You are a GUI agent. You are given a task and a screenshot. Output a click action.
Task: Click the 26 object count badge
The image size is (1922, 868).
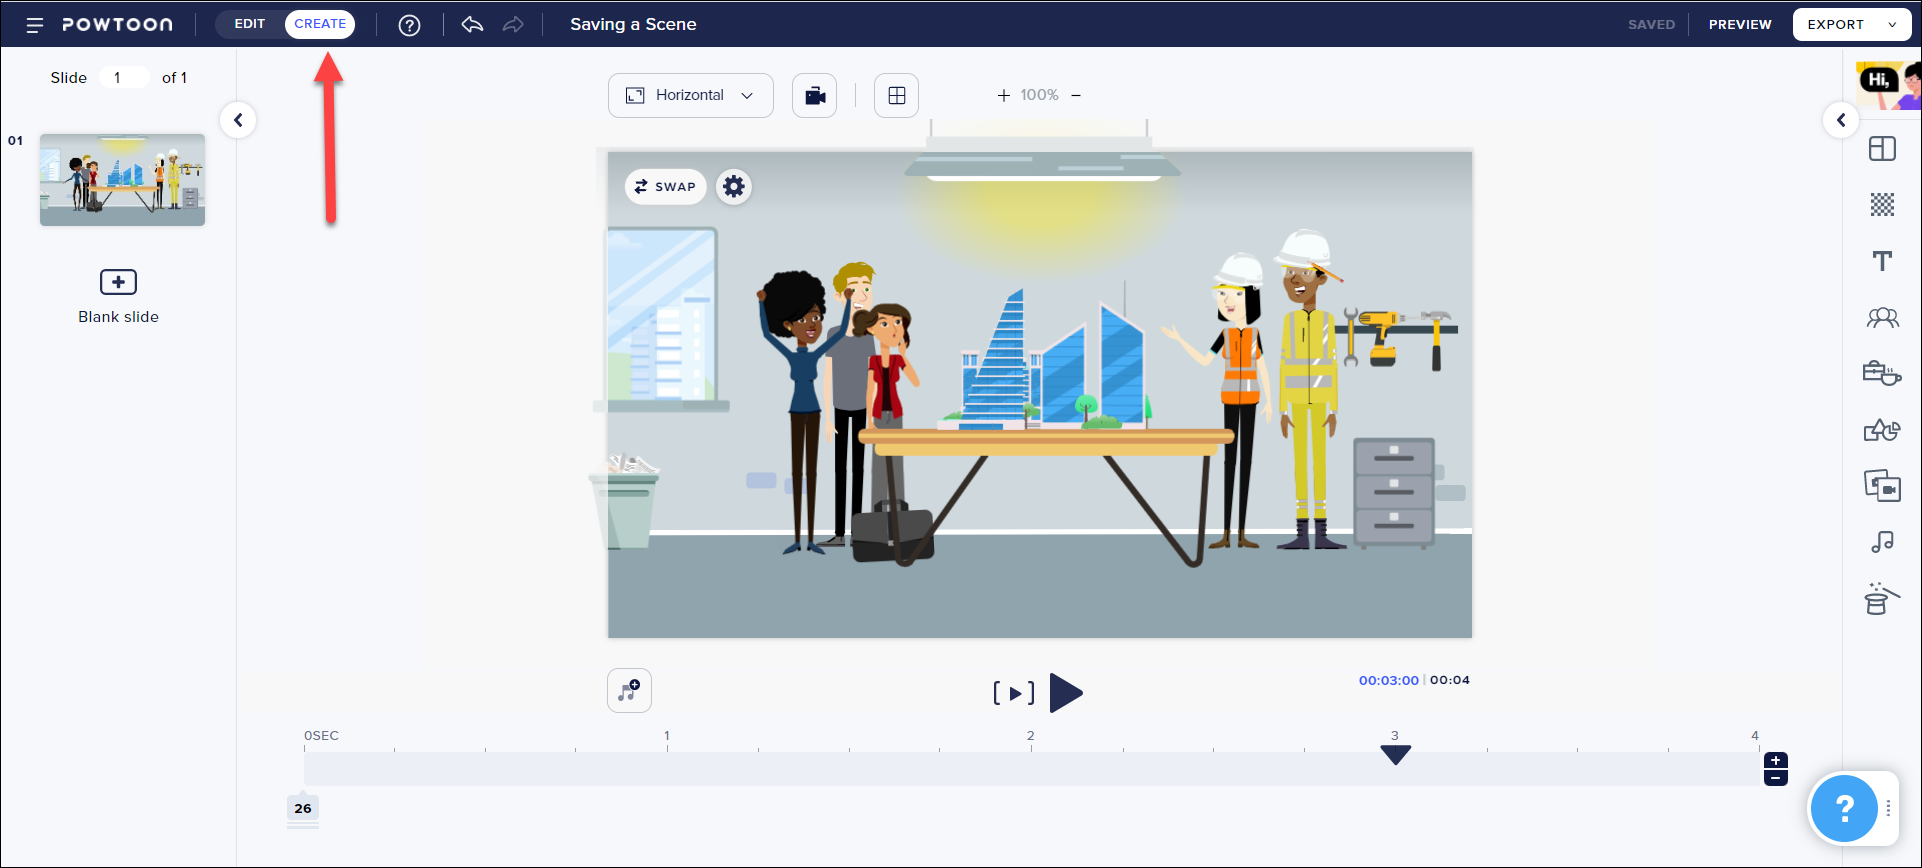point(303,808)
